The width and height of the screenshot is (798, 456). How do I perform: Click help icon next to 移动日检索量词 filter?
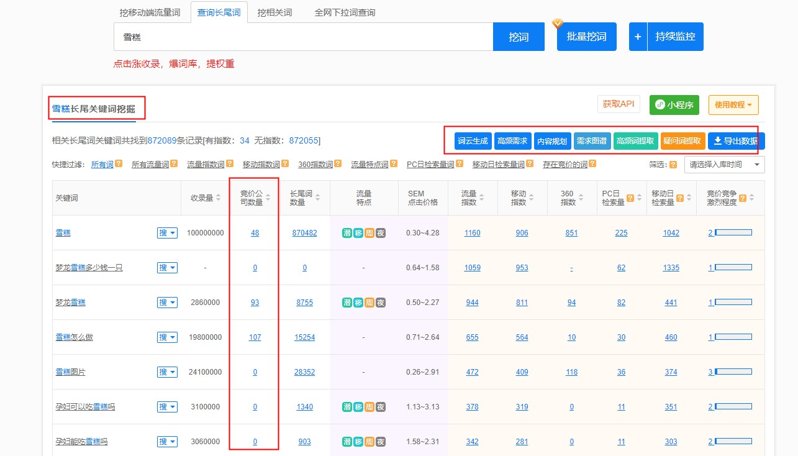pyautogui.click(x=530, y=164)
